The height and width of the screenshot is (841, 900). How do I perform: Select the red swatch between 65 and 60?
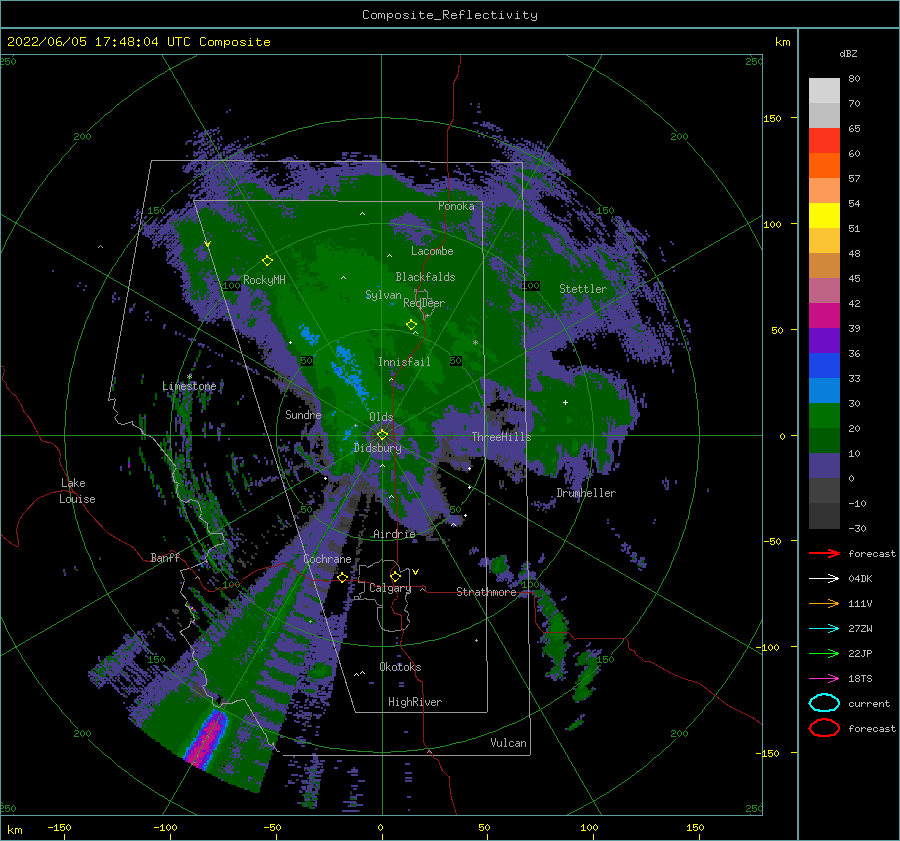coord(824,141)
